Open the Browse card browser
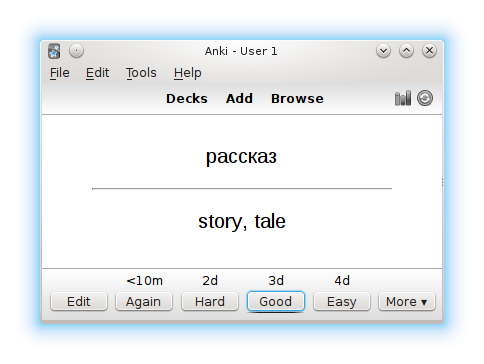The image size is (484, 364). click(297, 99)
